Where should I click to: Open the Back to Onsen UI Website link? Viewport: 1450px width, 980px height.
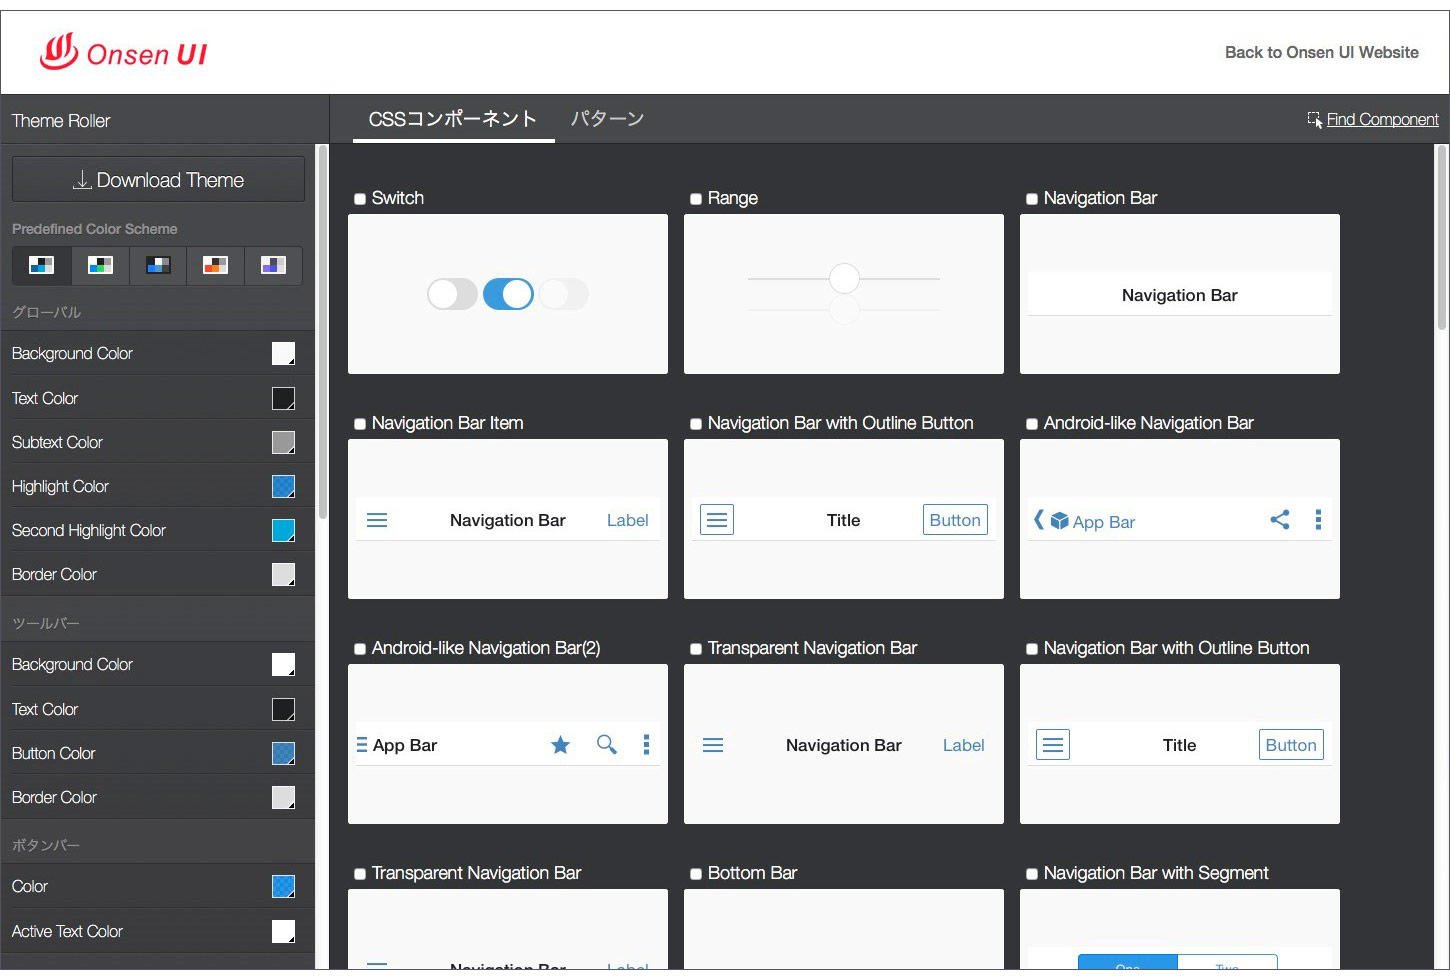[1322, 52]
